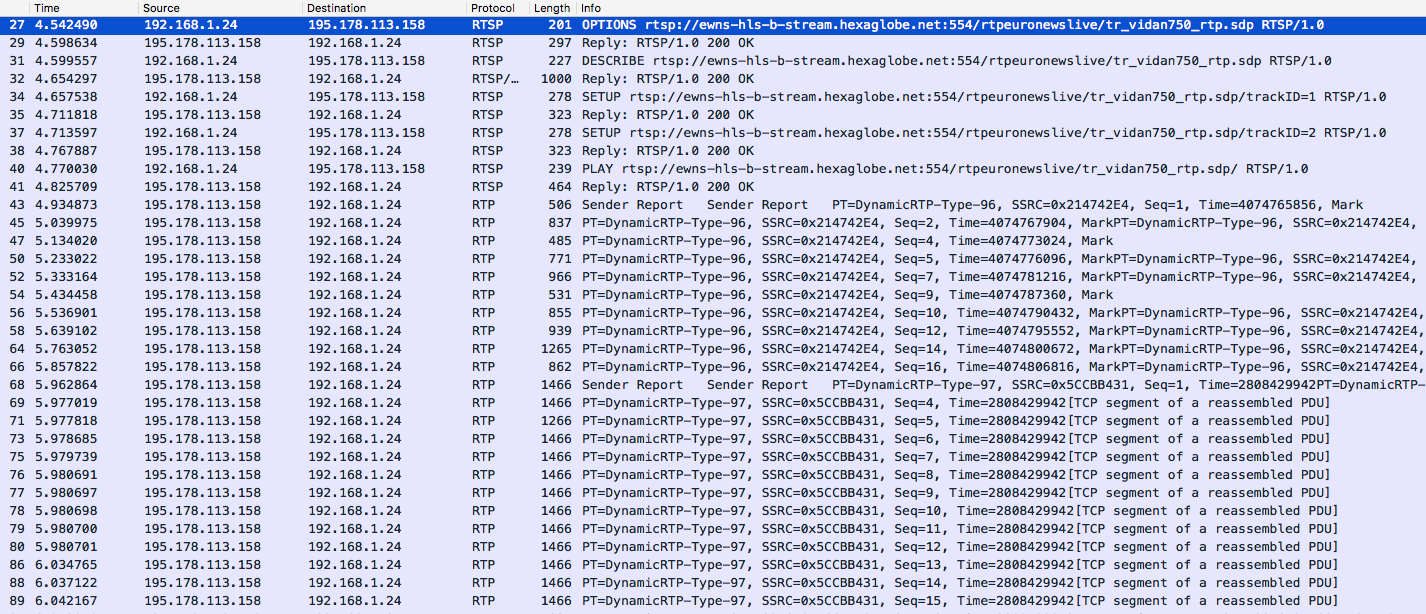Select RTP packet 88 at time 6.037122
Image resolution: width=1426 pixels, height=614 pixels.
[713, 583]
